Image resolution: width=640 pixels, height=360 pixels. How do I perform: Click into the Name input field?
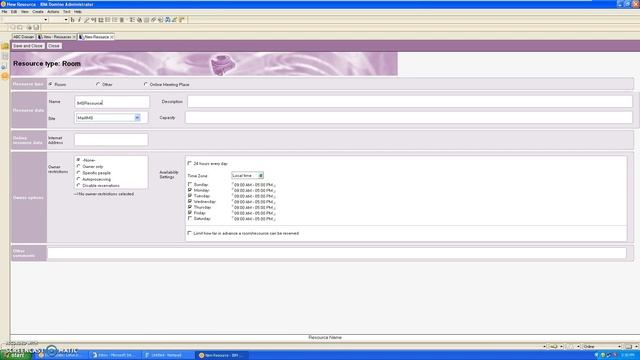coord(112,102)
